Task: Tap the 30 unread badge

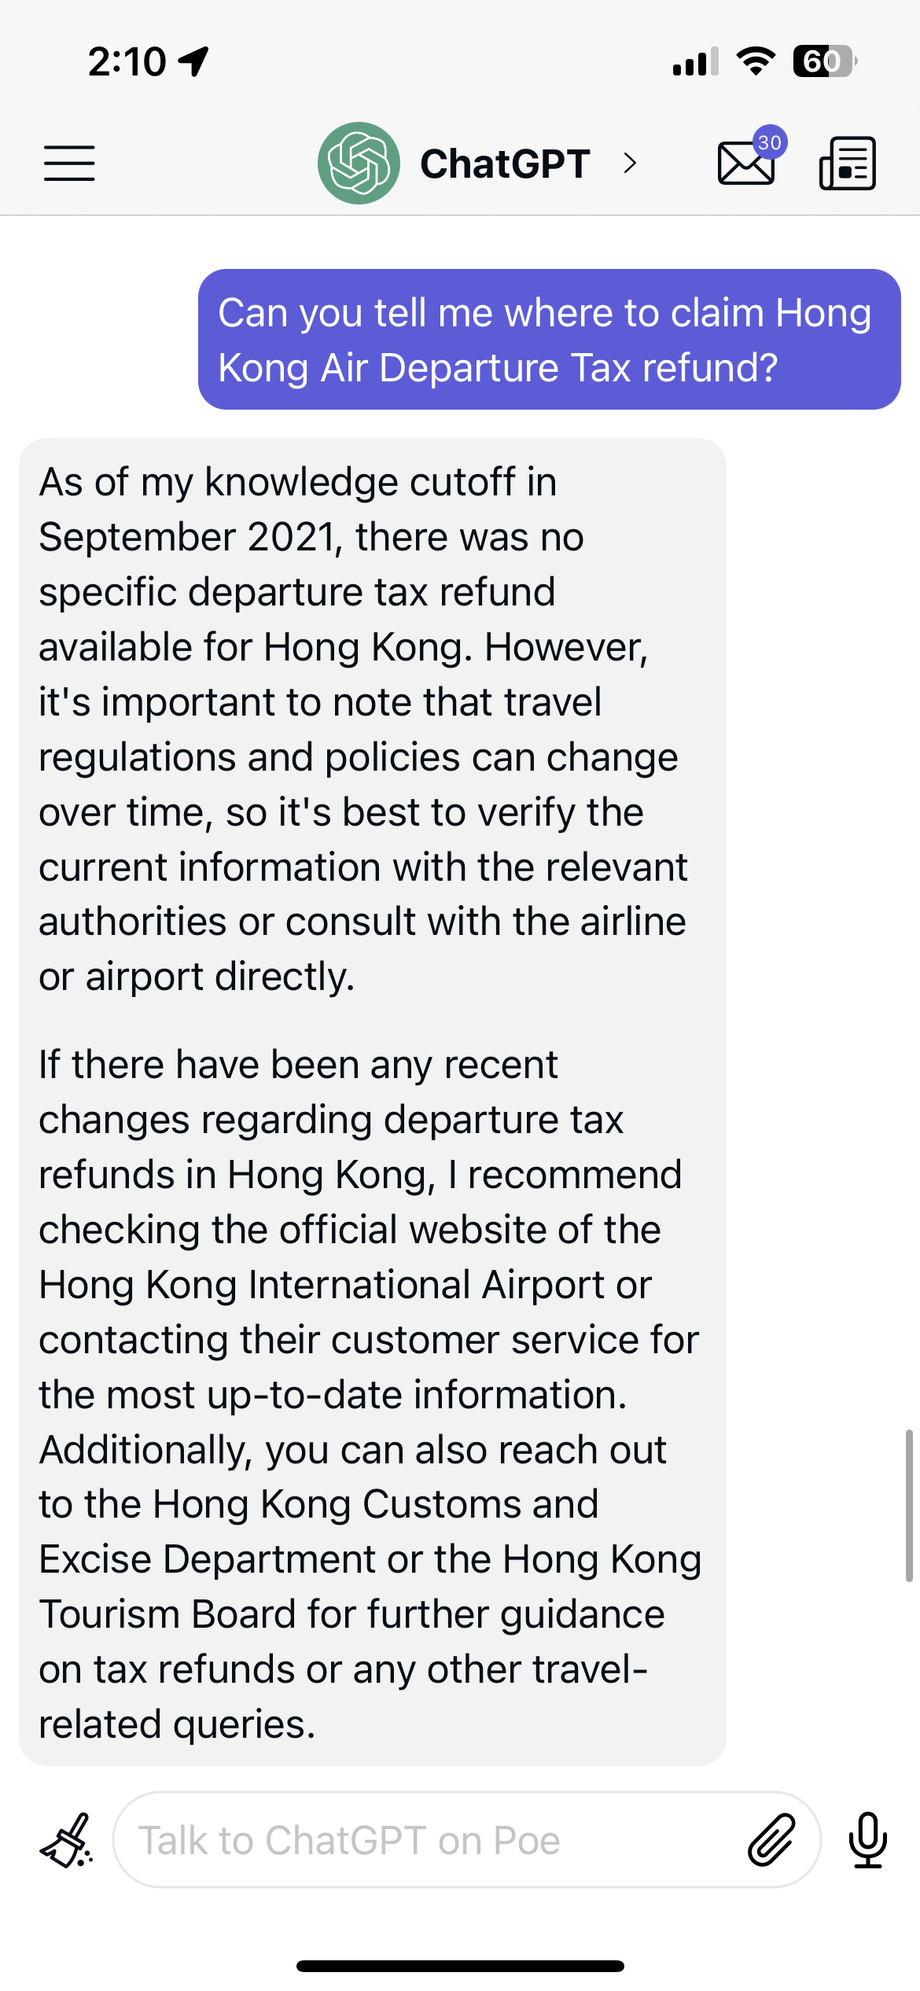Action: tap(769, 142)
